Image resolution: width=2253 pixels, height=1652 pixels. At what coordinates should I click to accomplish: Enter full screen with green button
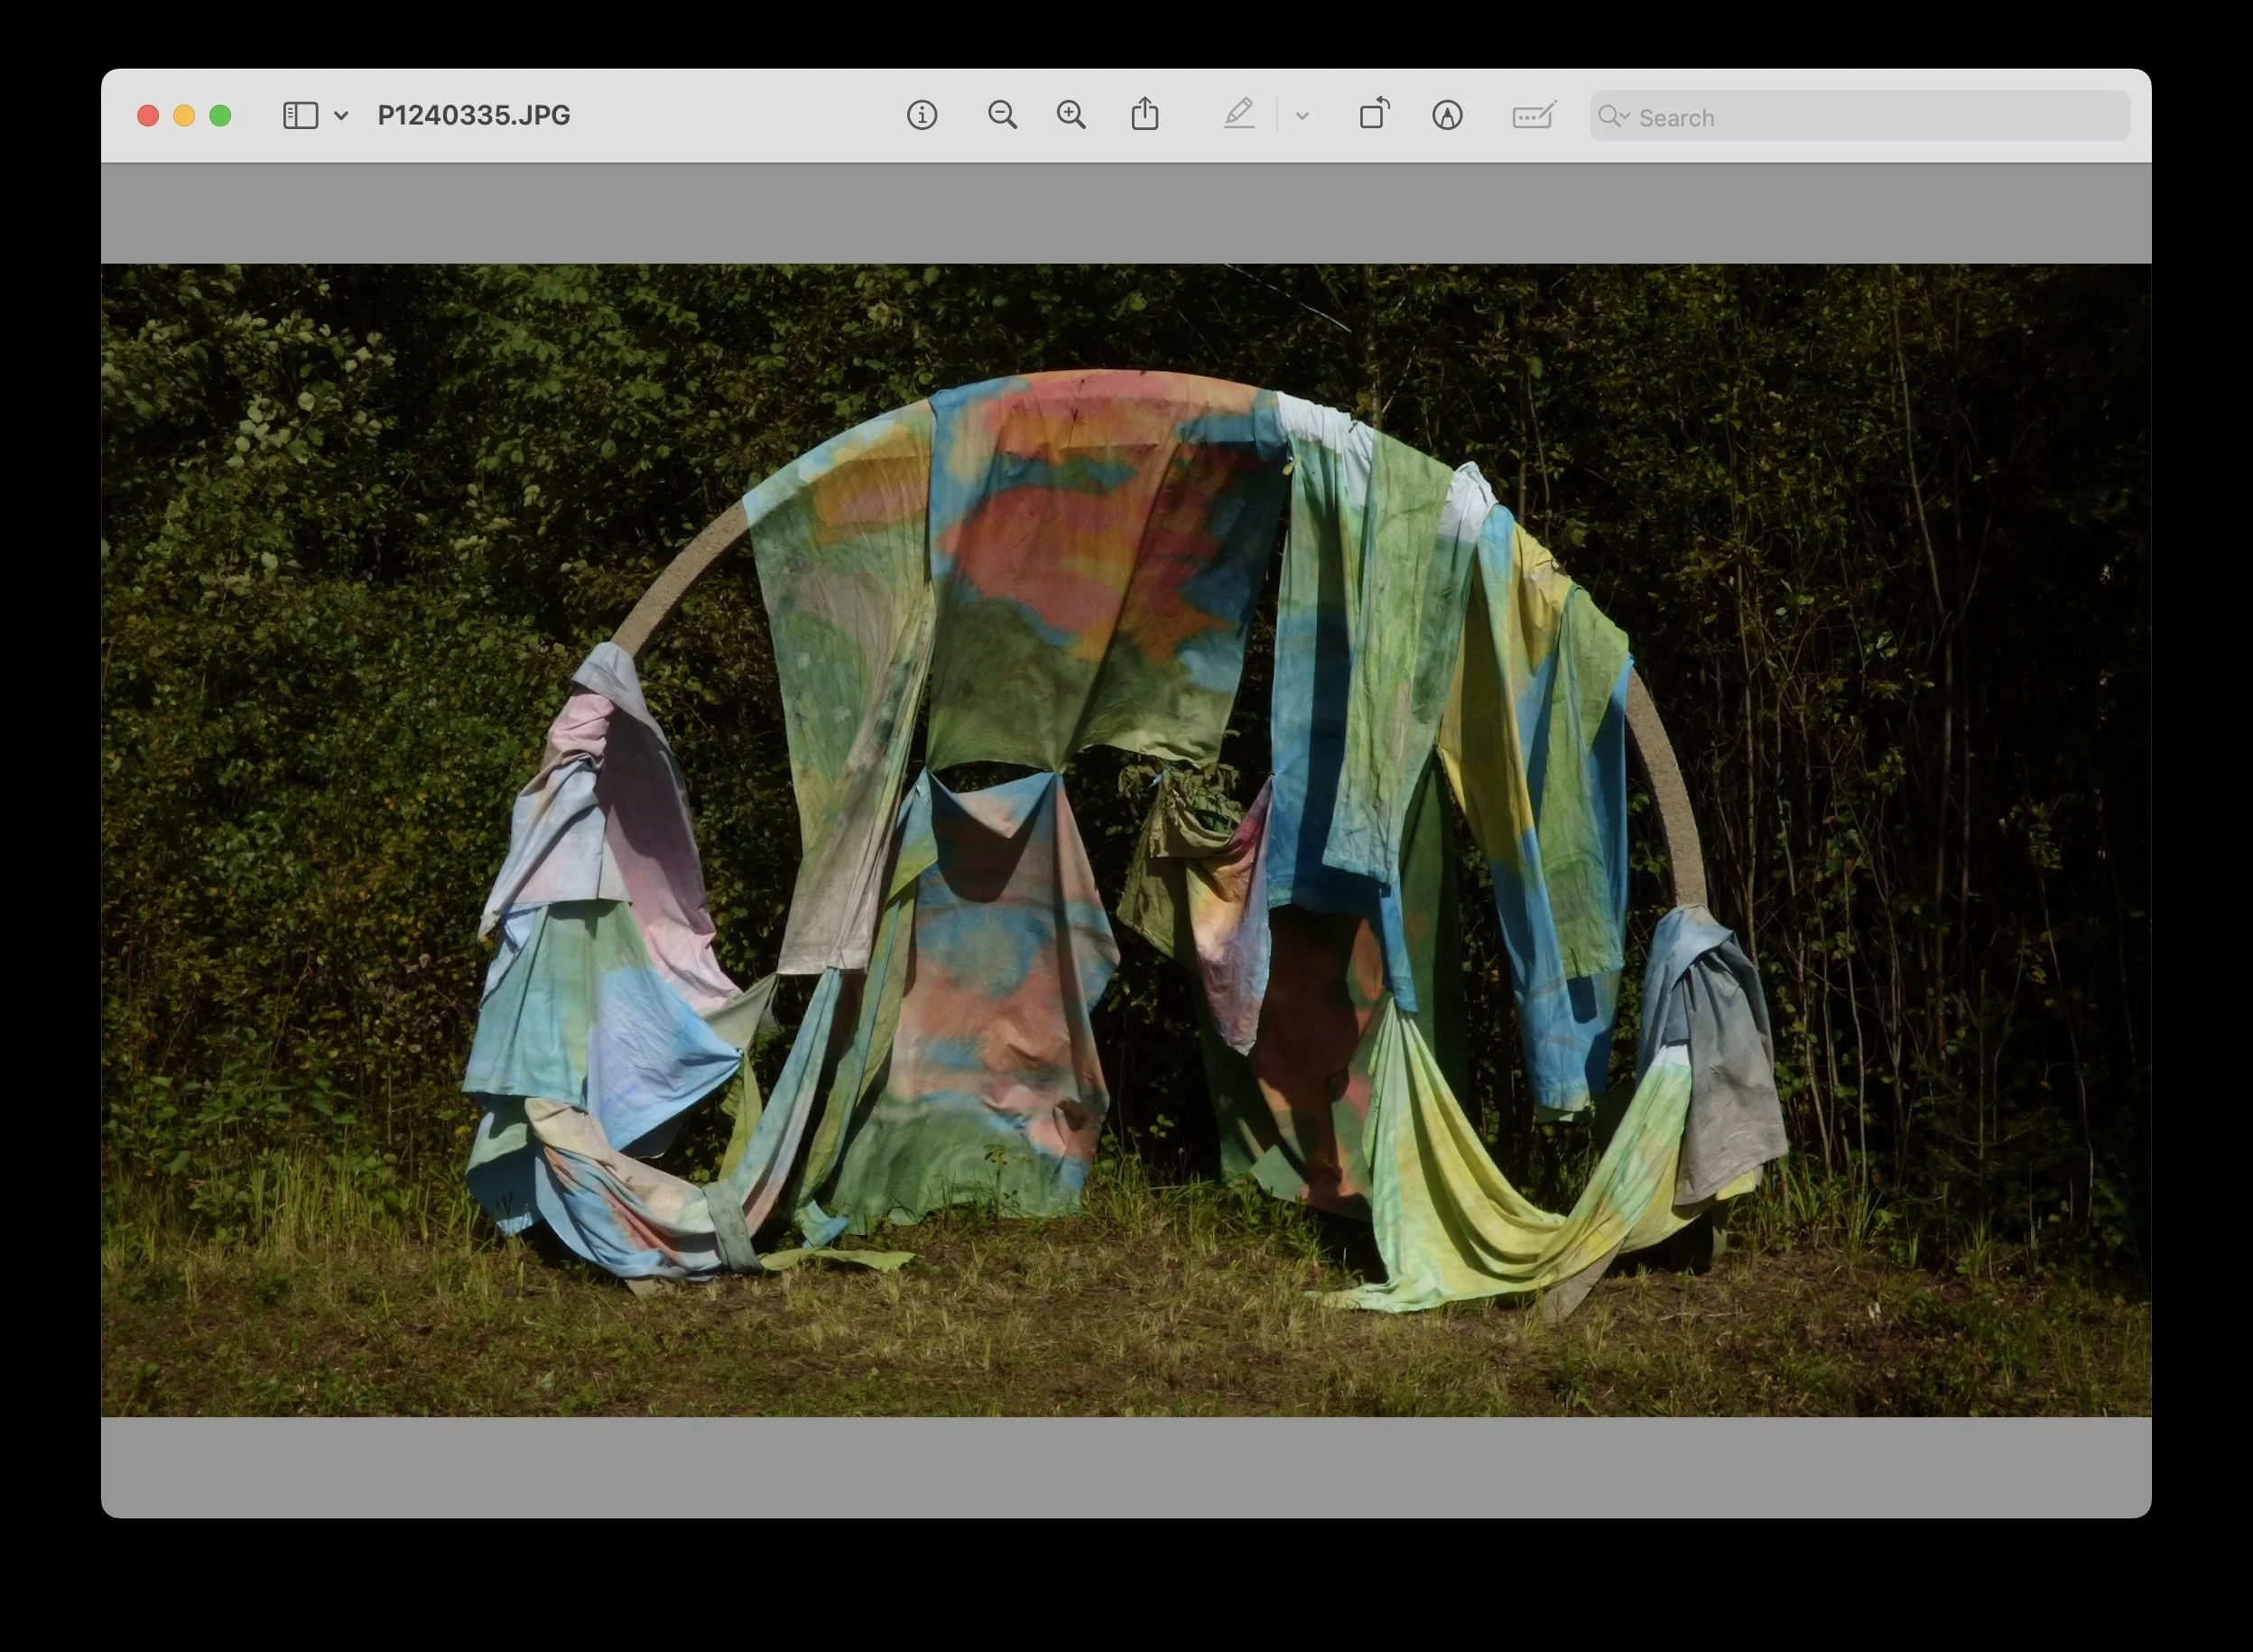point(220,116)
